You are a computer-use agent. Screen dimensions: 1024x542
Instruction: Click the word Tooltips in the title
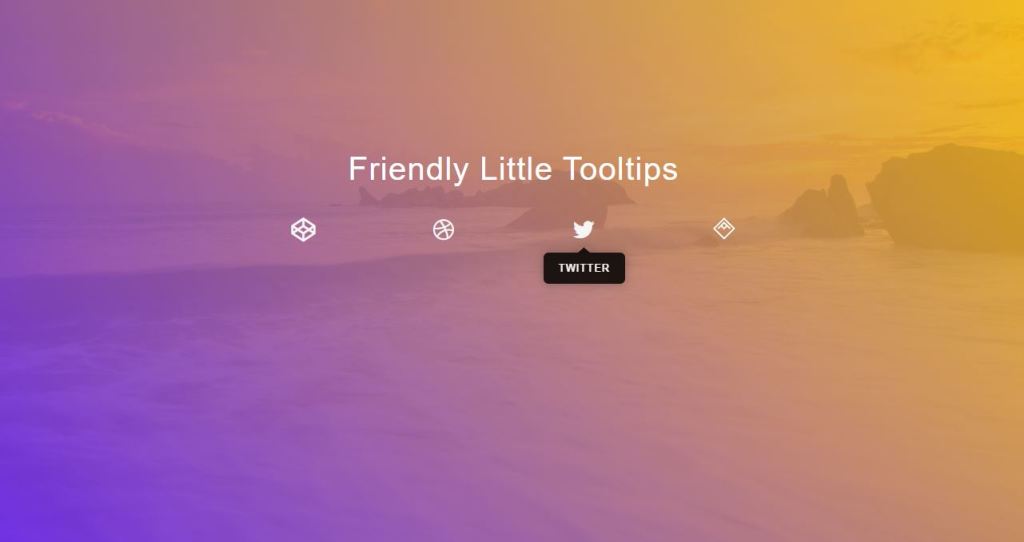[620, 170]
